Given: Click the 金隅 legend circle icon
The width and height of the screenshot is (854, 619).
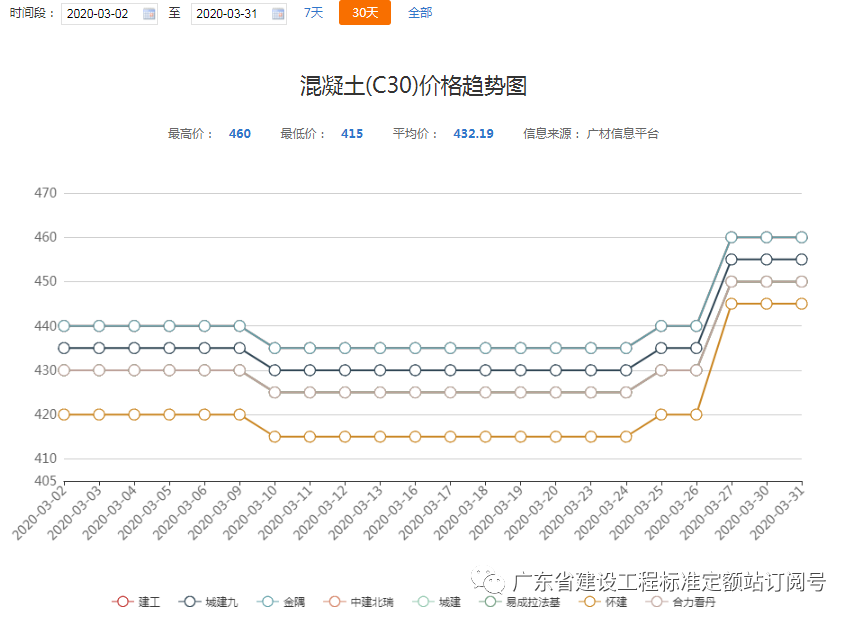Looking at the screenshot, I should [266, 602].
